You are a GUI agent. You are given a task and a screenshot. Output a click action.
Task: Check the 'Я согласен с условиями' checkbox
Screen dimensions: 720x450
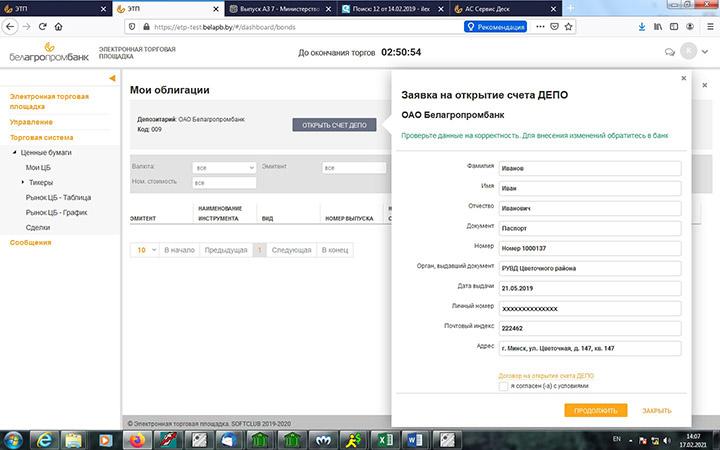(x=503, y=385)
